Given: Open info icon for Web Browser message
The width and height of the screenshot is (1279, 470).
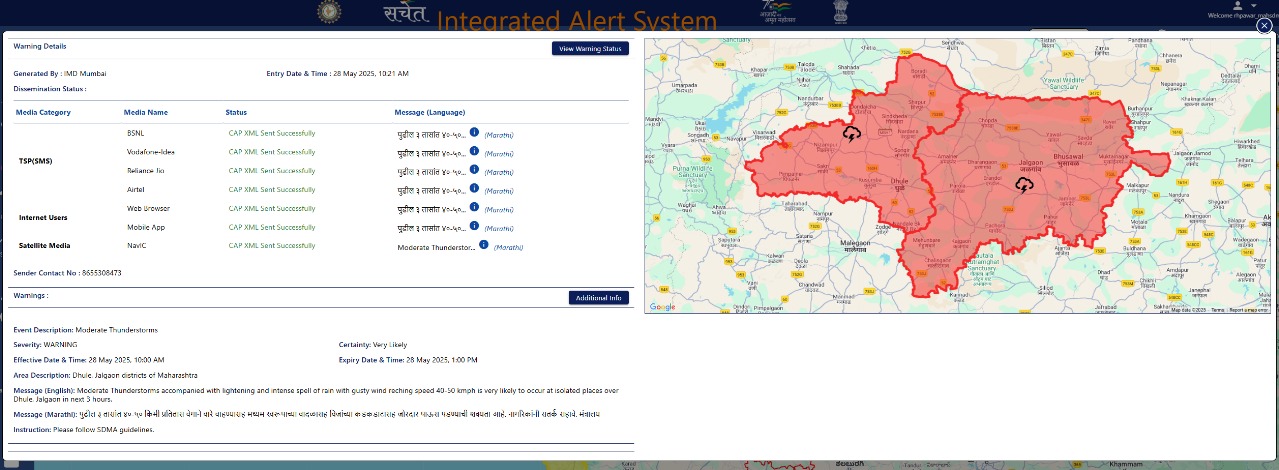Looking at the screenshot, I should 475,207.
